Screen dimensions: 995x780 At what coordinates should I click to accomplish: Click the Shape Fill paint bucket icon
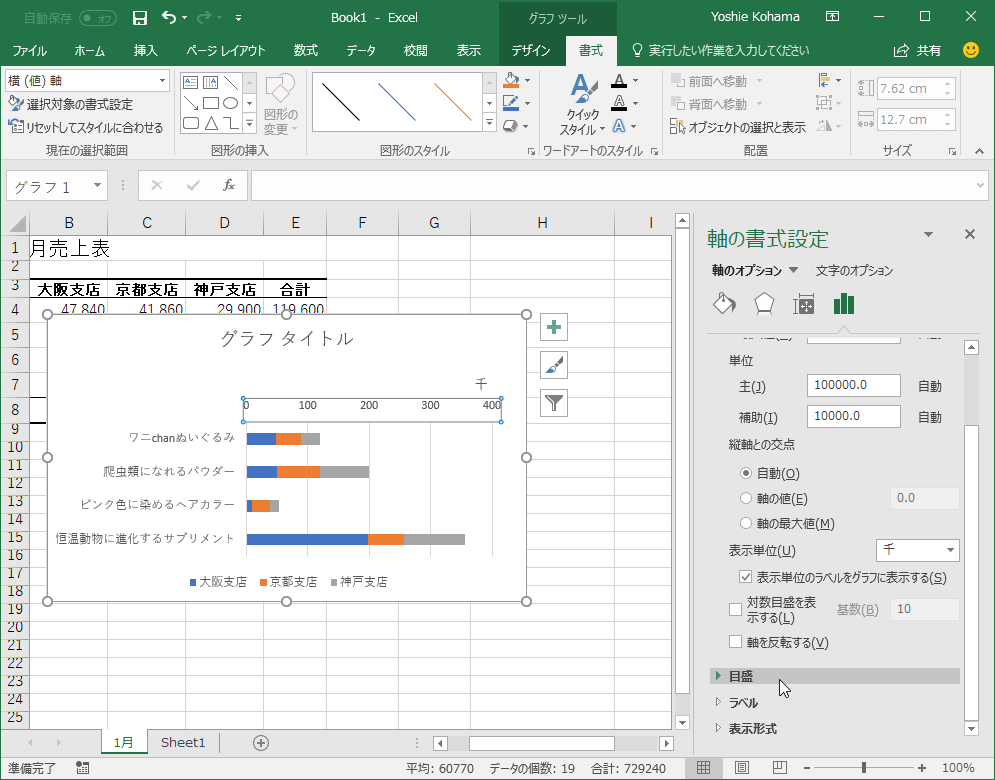pos(511,81)
